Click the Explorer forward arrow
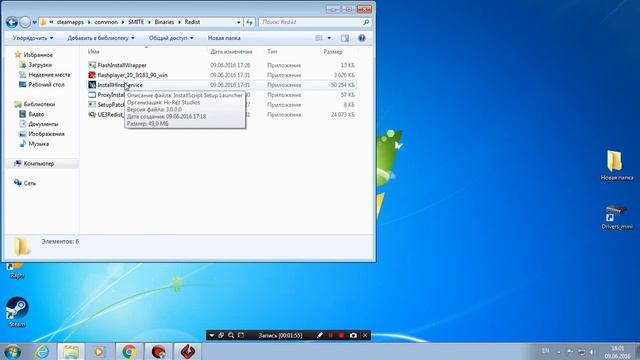The height and width of the screenshot is (360, 640). click(x=25, y=22)
